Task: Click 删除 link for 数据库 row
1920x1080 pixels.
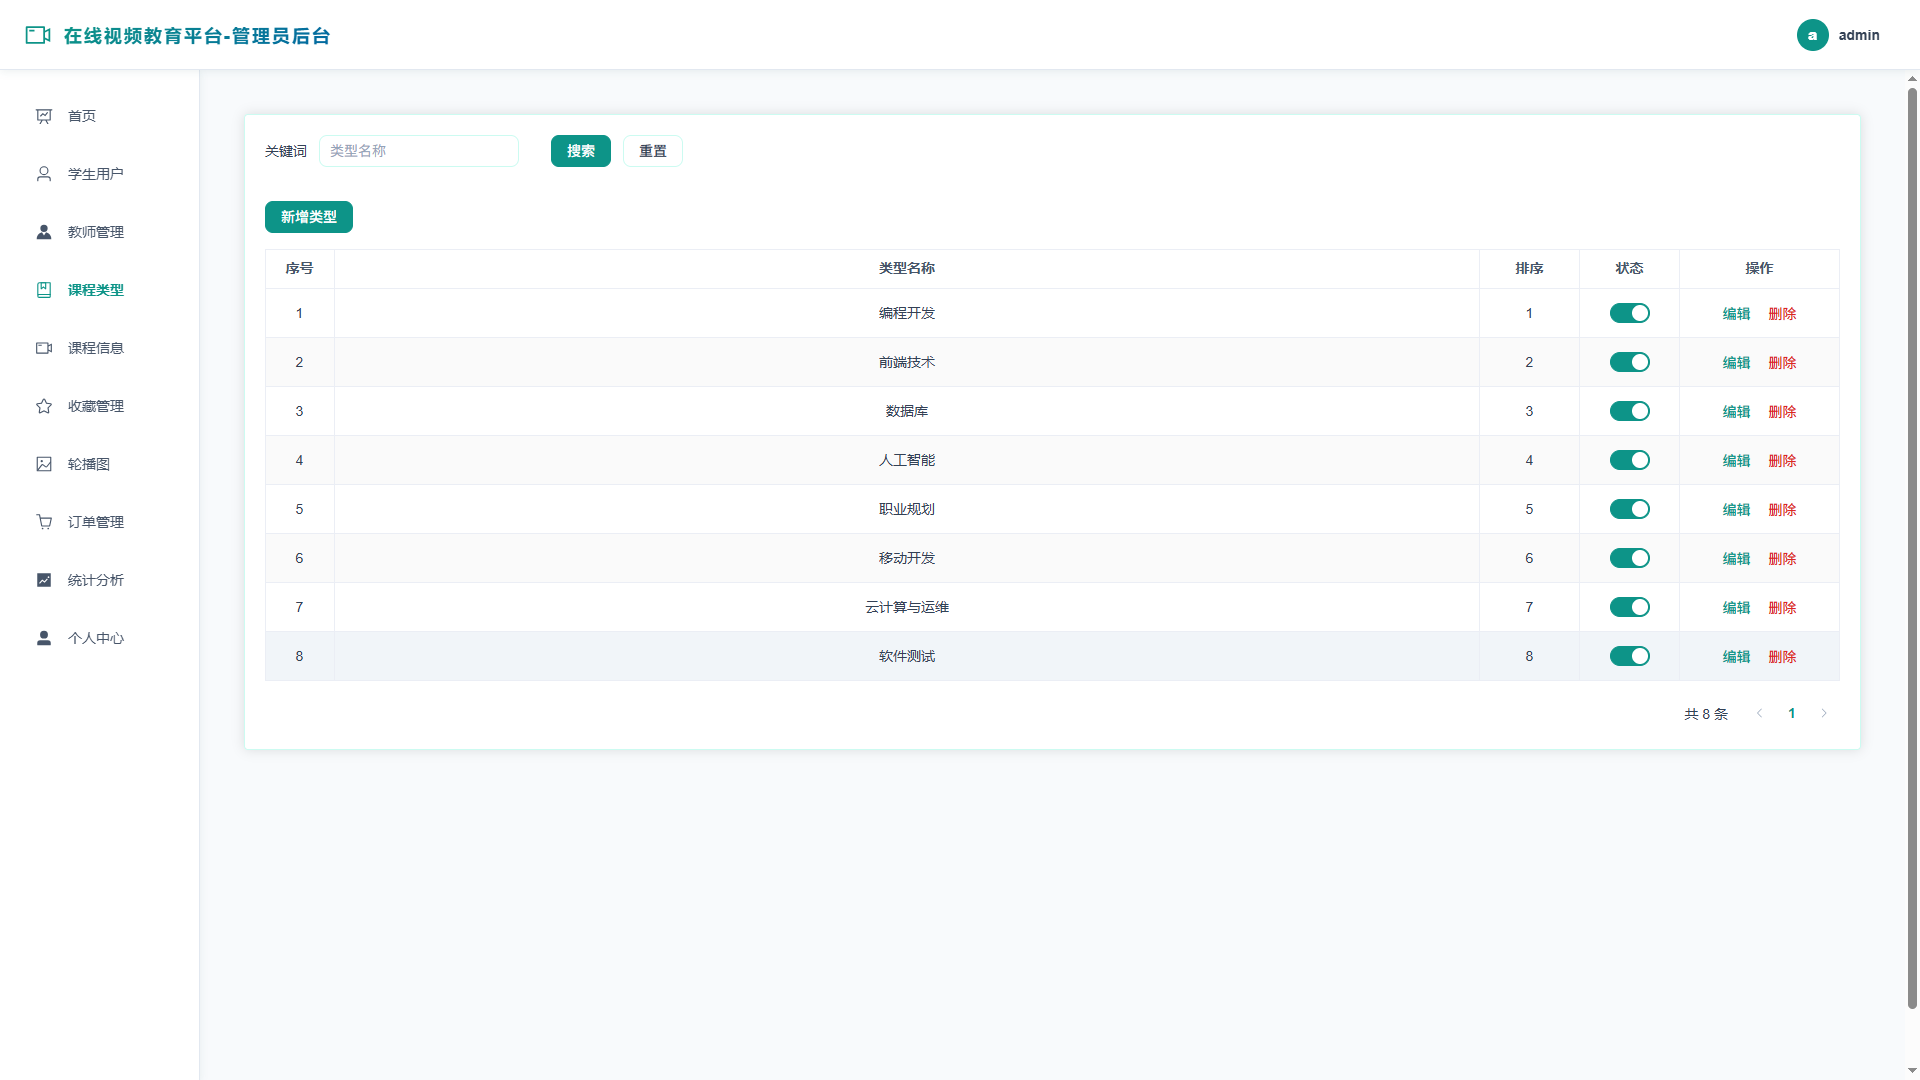Action: [x=1782, y=411]
